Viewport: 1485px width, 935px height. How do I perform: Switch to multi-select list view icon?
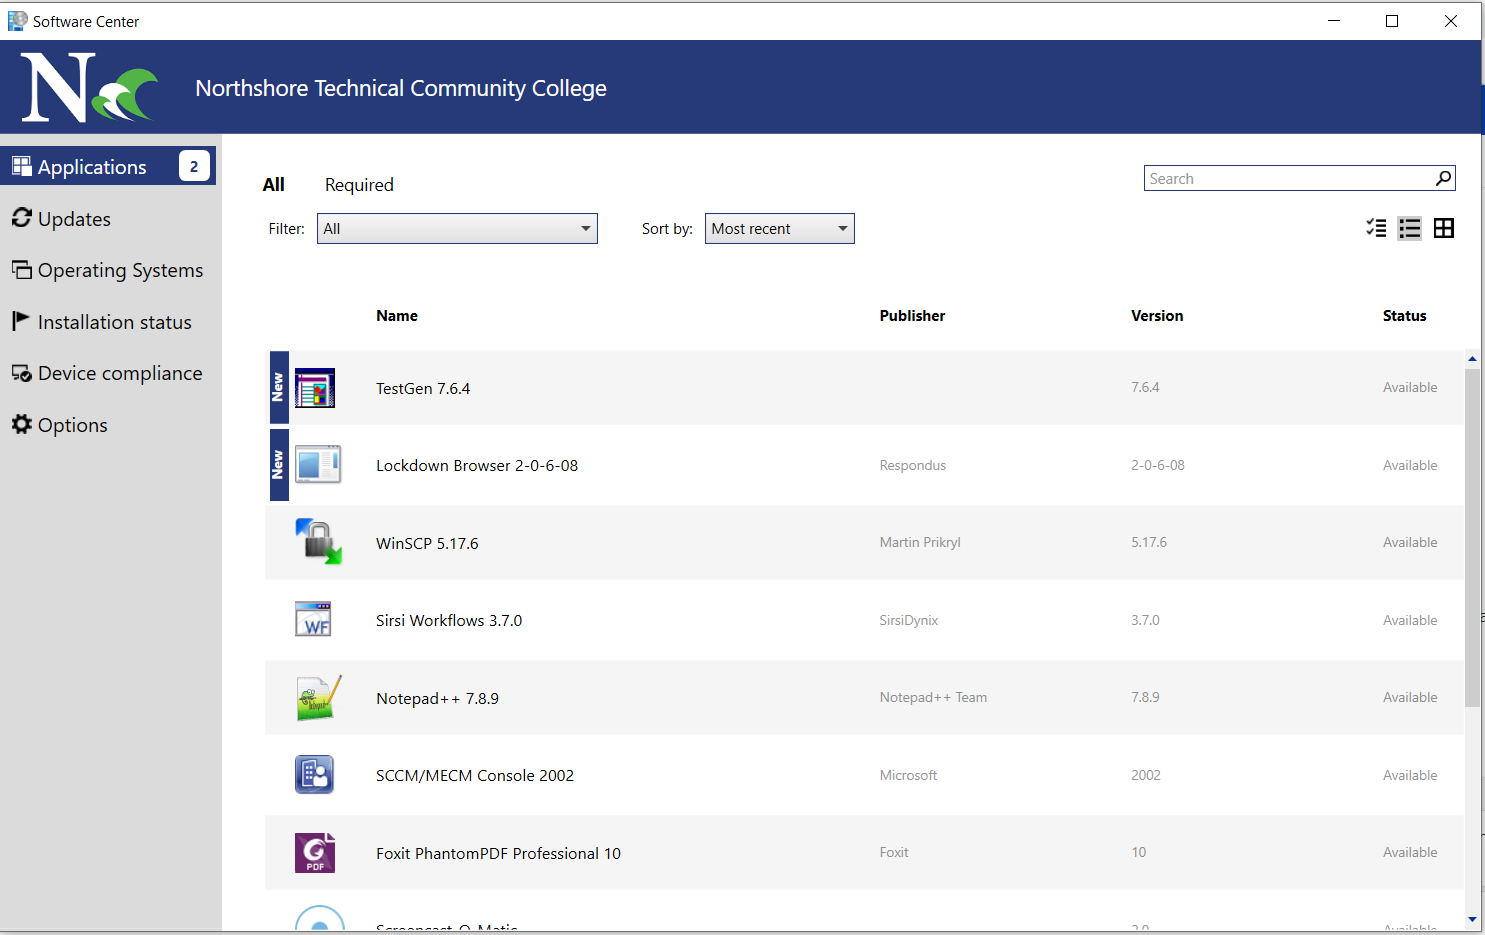tap(1376, 228)
